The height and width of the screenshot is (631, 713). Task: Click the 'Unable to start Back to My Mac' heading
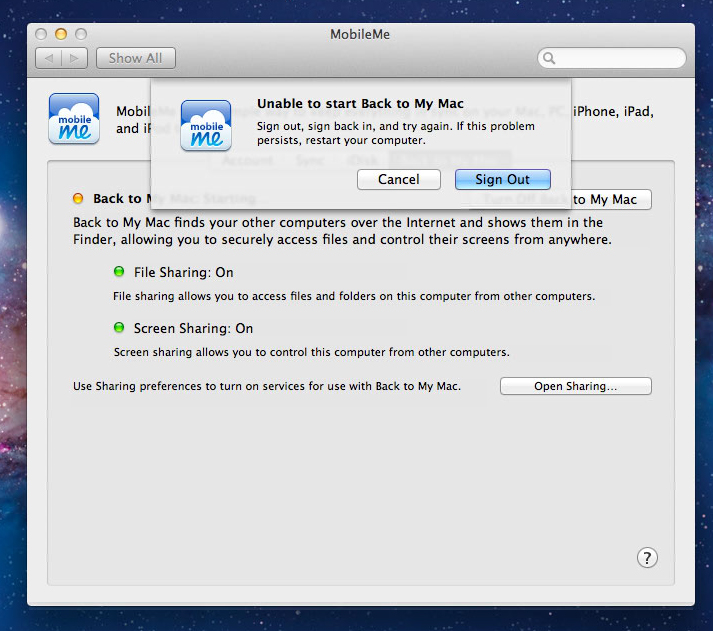(360, 104)
